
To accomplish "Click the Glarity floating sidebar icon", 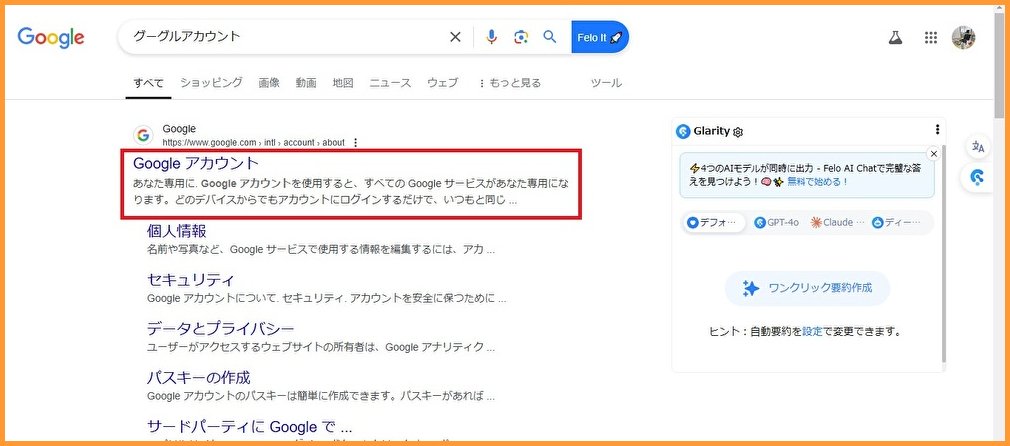I will (978, 177).
